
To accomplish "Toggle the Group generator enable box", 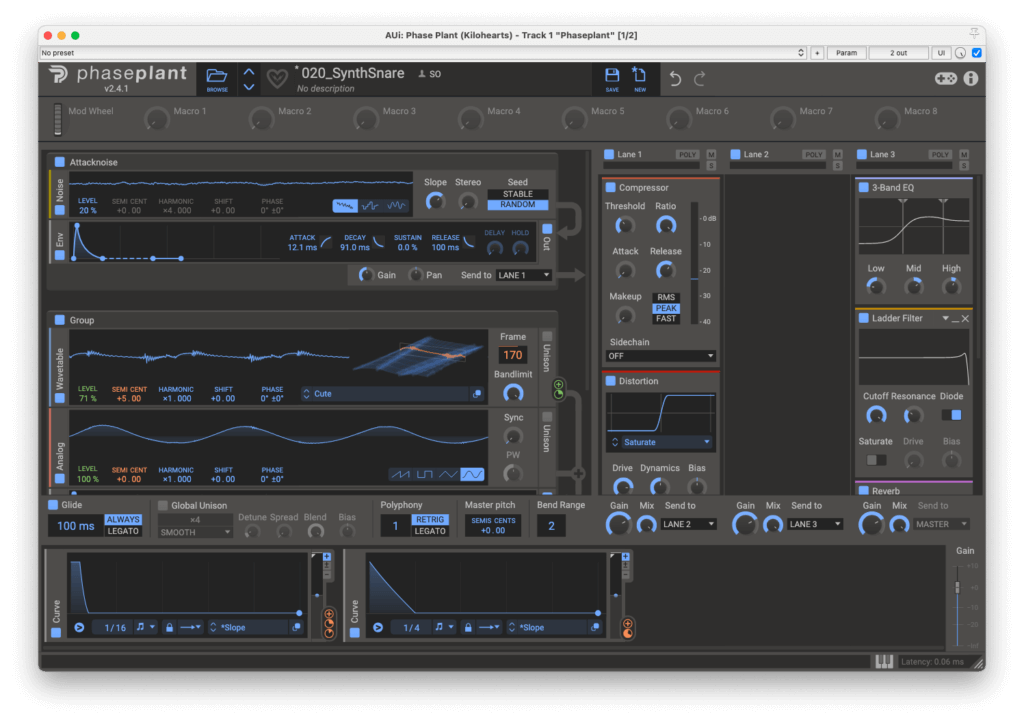I will click(59, 320).
